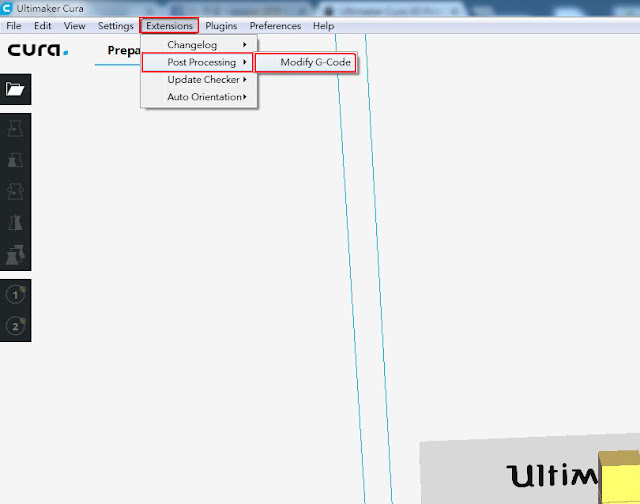Choose Modify G-Code option

(x=306, y=62)
